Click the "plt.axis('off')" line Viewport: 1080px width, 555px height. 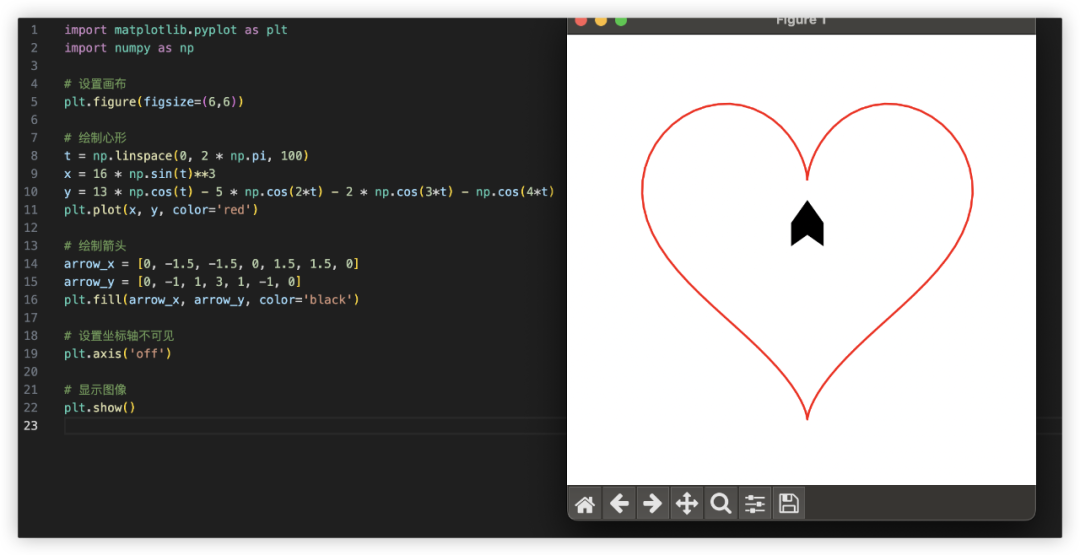(118, 353)
